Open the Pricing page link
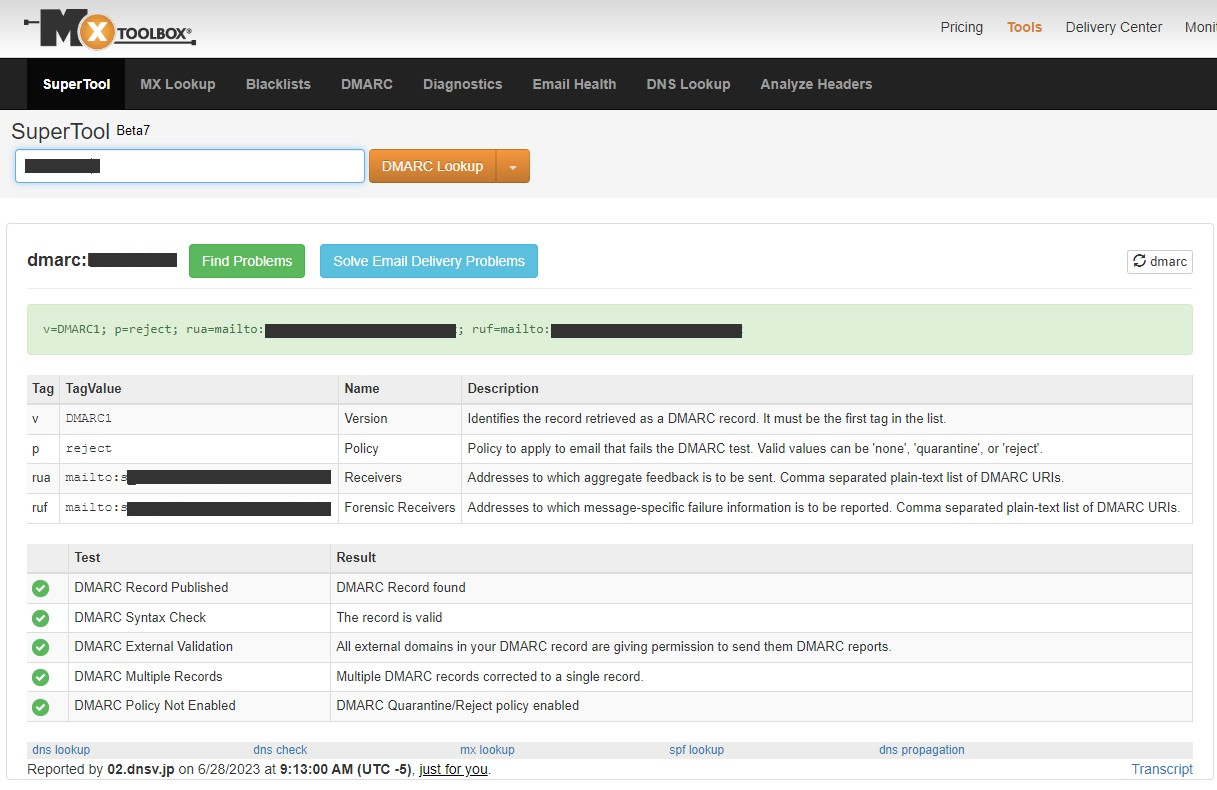Viewport: 1217px width, 790px height. pyautogui.click(x=962, y=27)
